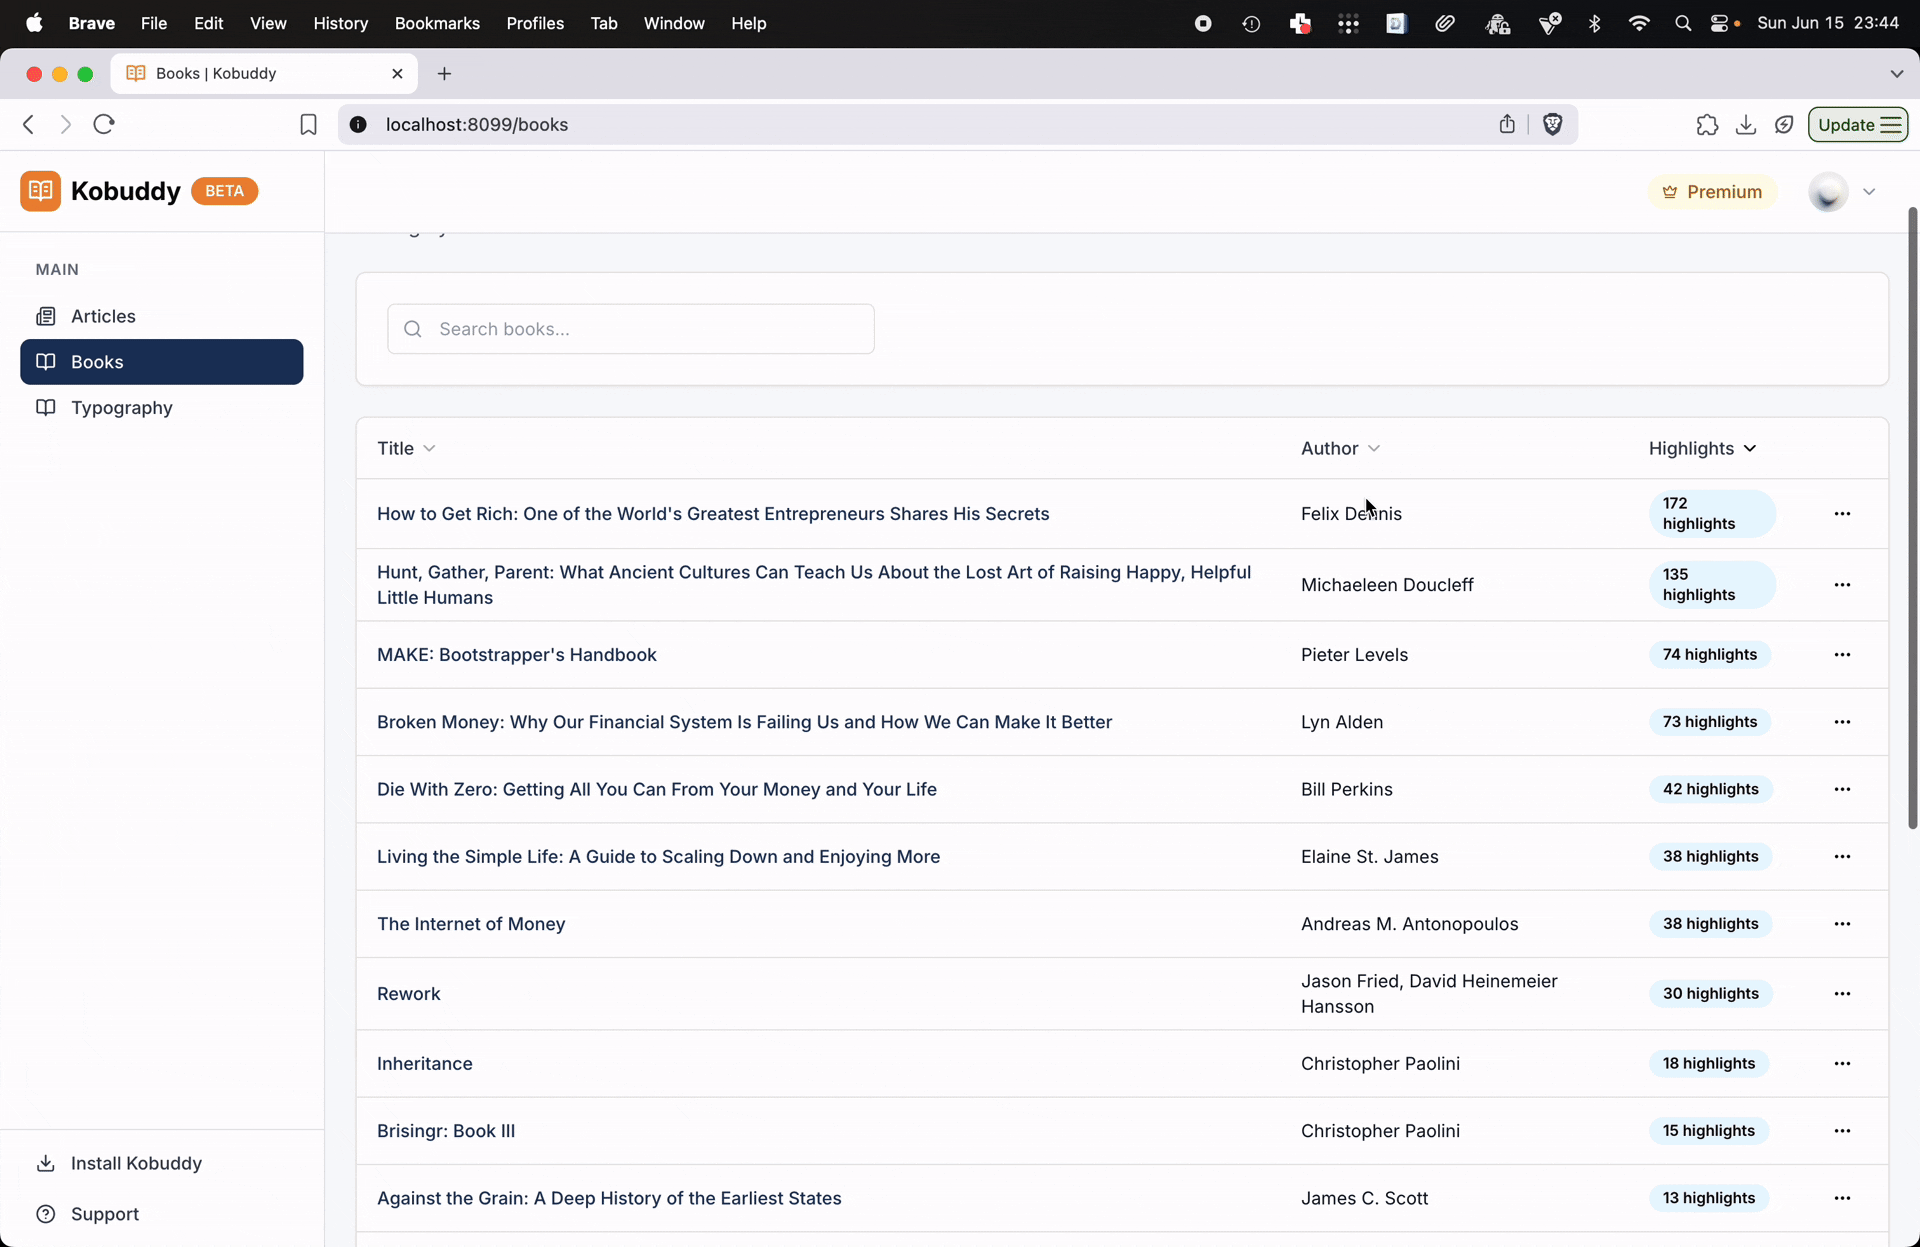Click inside the Search books field

pyautogui.click(x=630, y=329)
